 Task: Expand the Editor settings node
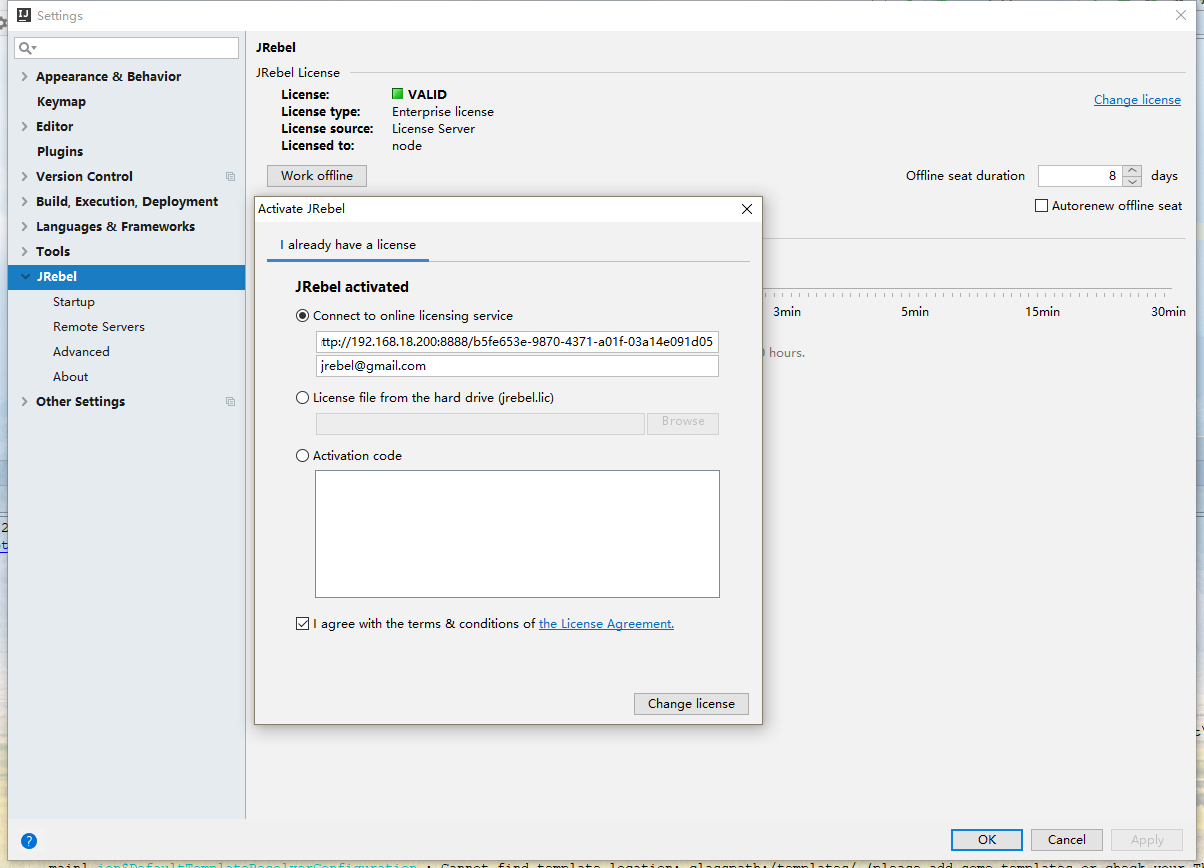pyautogui.click(x=24, y=126)
